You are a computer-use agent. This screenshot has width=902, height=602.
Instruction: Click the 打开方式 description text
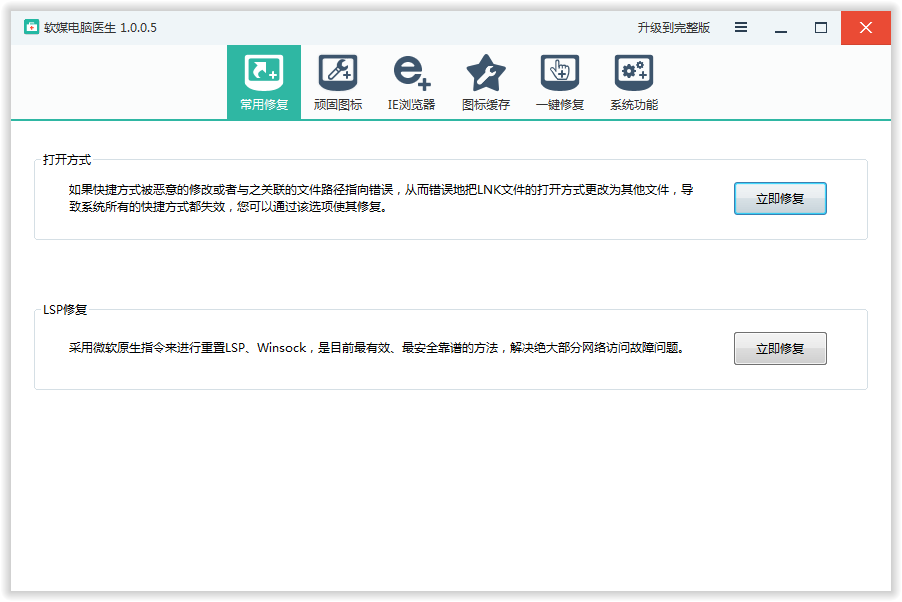[380, 198]
